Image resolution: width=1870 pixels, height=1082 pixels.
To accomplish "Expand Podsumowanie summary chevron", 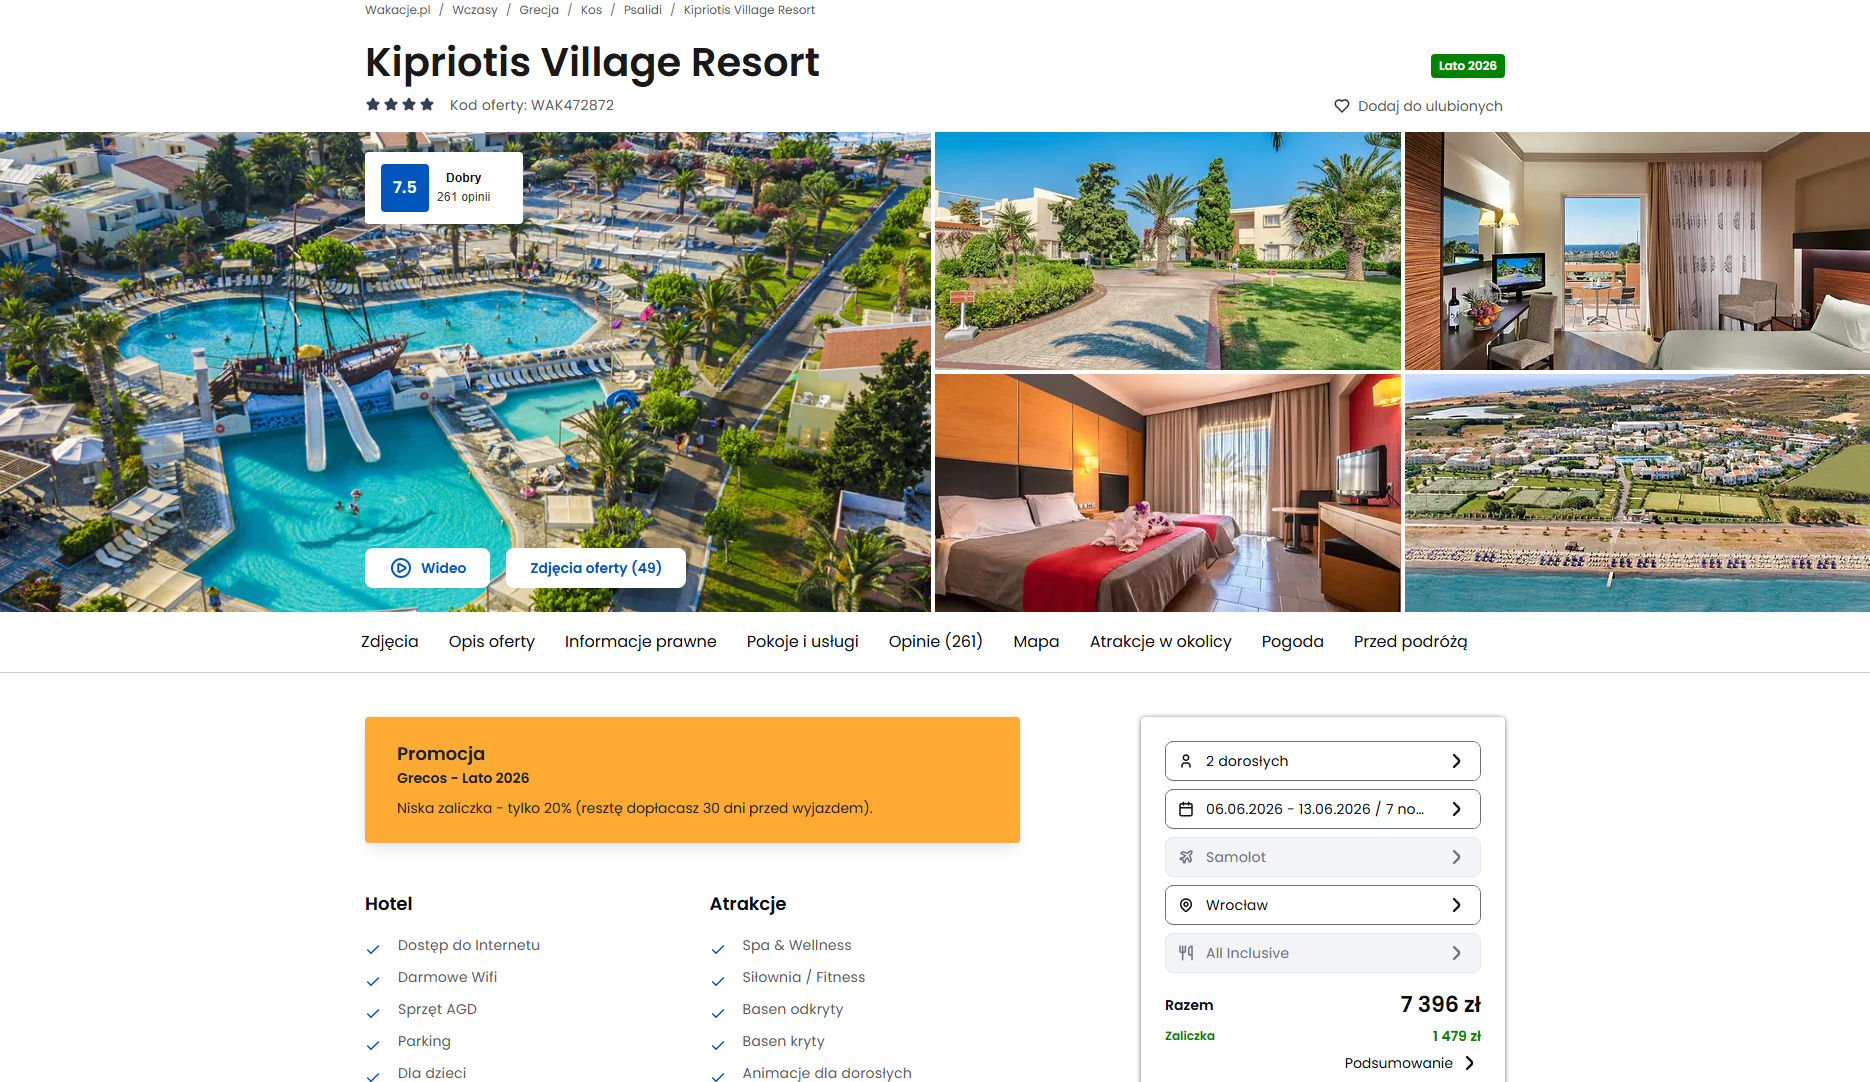I will tap(1470, 1063).
